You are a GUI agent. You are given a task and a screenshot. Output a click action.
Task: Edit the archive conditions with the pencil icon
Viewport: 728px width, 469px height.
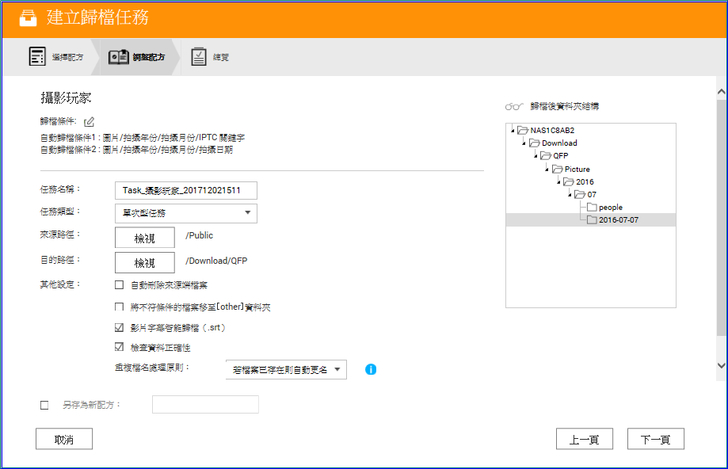89,122
